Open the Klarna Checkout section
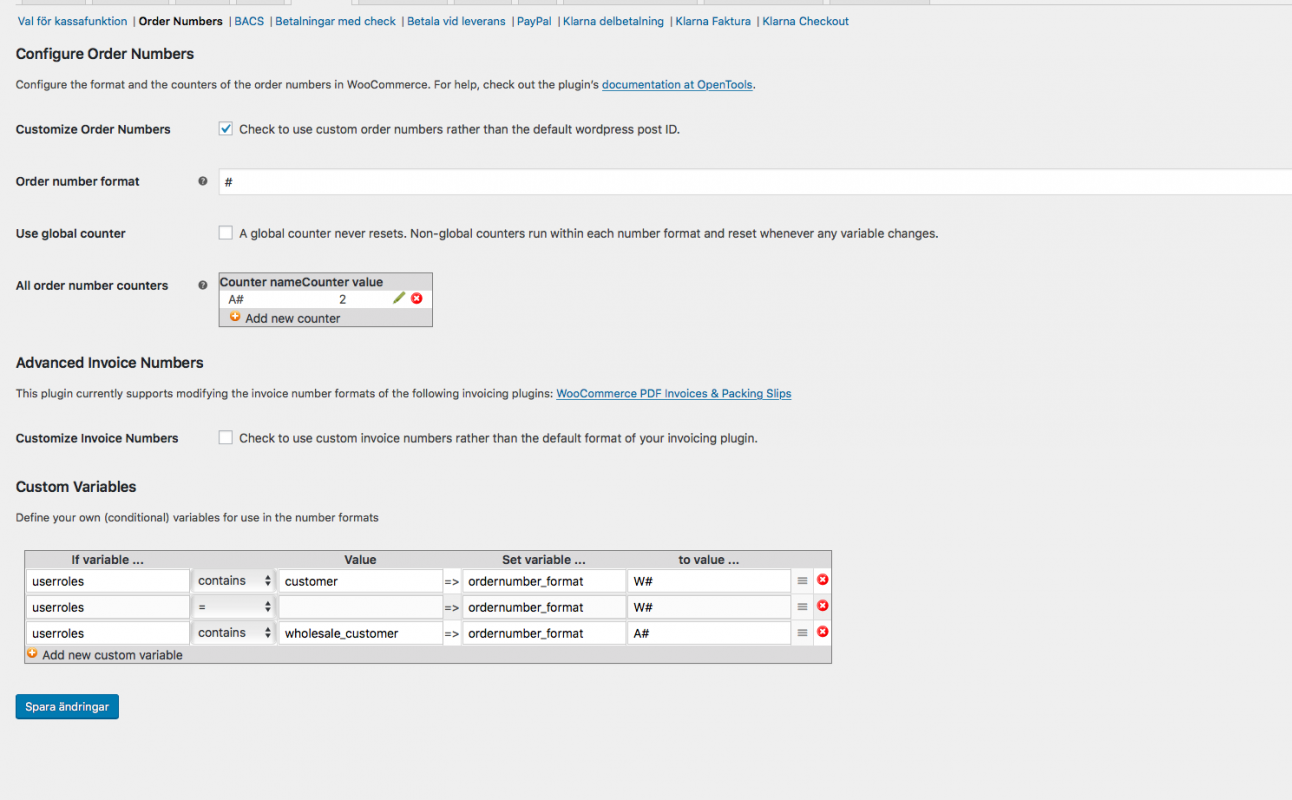This screenshot has width=1292, height=800. 805,21
